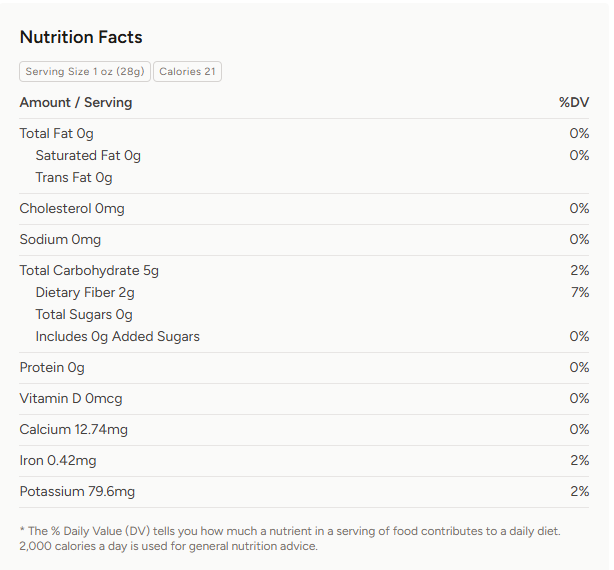Click the Amount / Serving column header

(x=76, y=102)
